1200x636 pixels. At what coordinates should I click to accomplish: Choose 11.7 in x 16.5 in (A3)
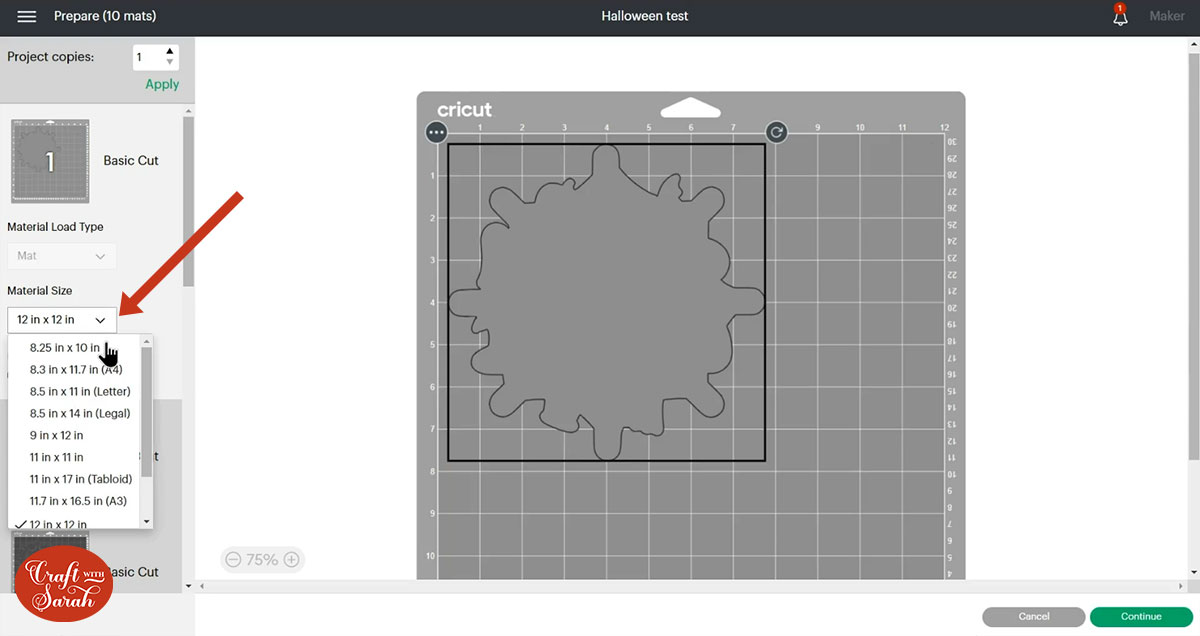[77, 502]
